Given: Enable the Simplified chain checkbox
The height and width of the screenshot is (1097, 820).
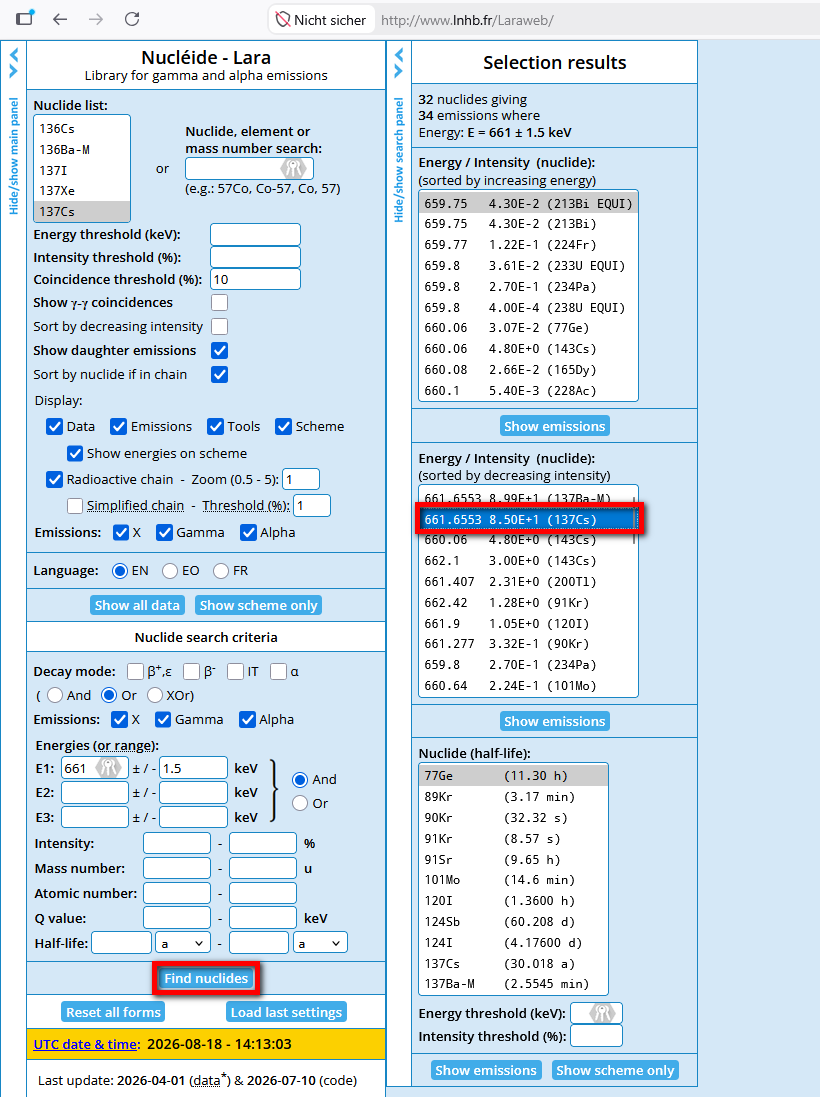Looking at the screenshot, I should coord(75,505).
